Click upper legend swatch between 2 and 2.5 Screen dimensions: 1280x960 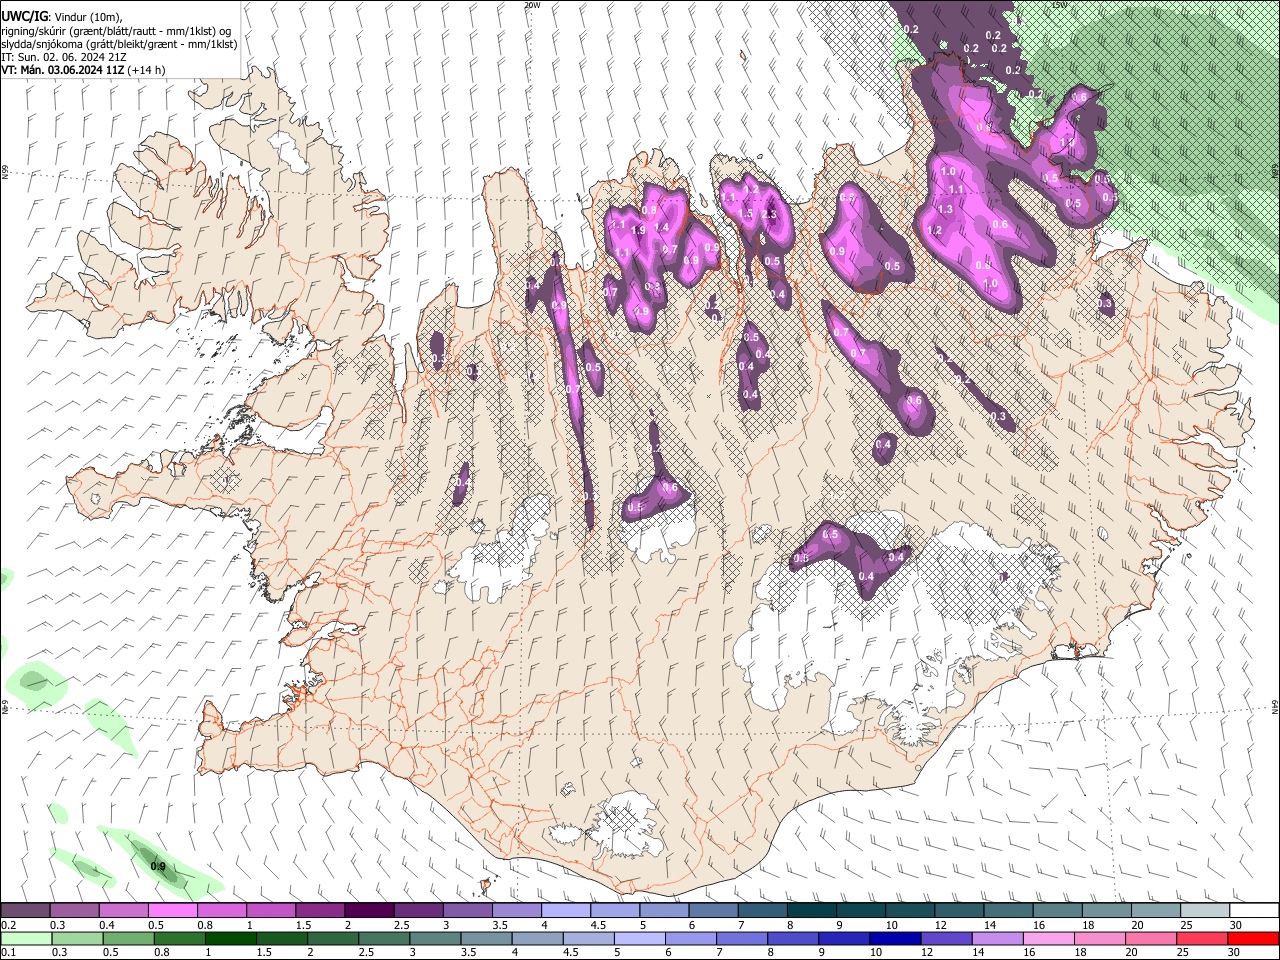pos(369,910)
